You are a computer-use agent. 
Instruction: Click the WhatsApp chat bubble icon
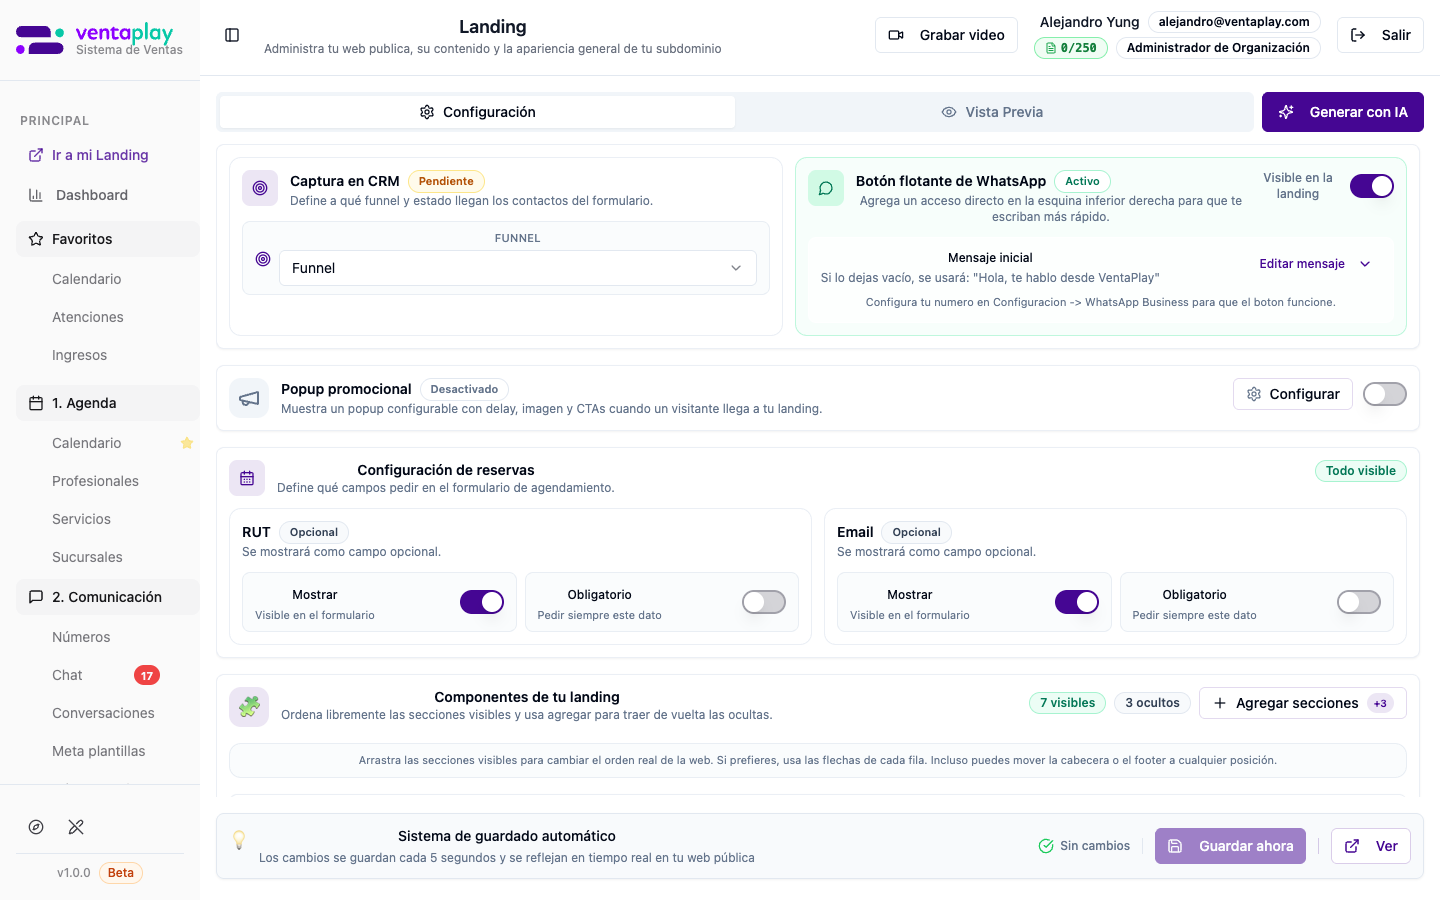(x=826, y=187)
